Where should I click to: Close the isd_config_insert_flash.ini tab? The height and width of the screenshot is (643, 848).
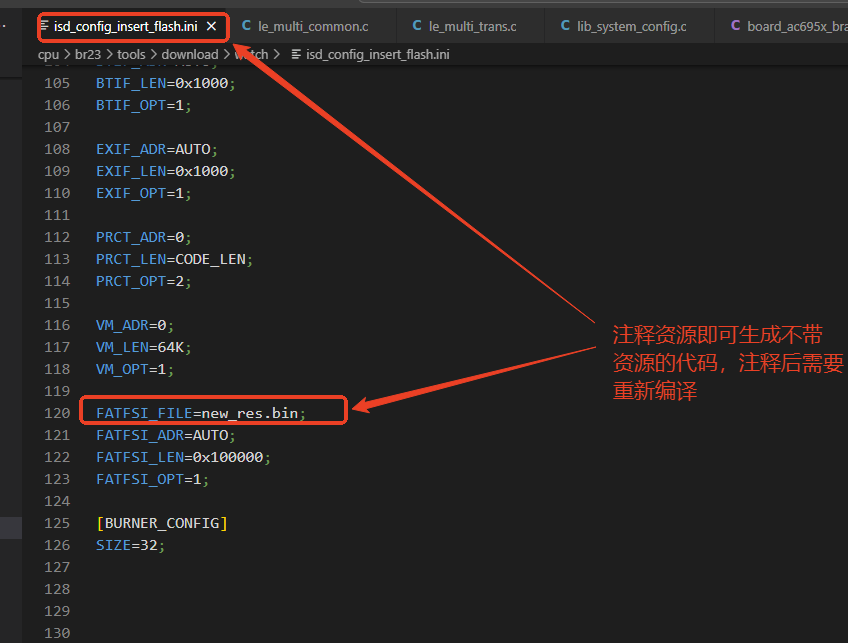click(x=211, y=26)
